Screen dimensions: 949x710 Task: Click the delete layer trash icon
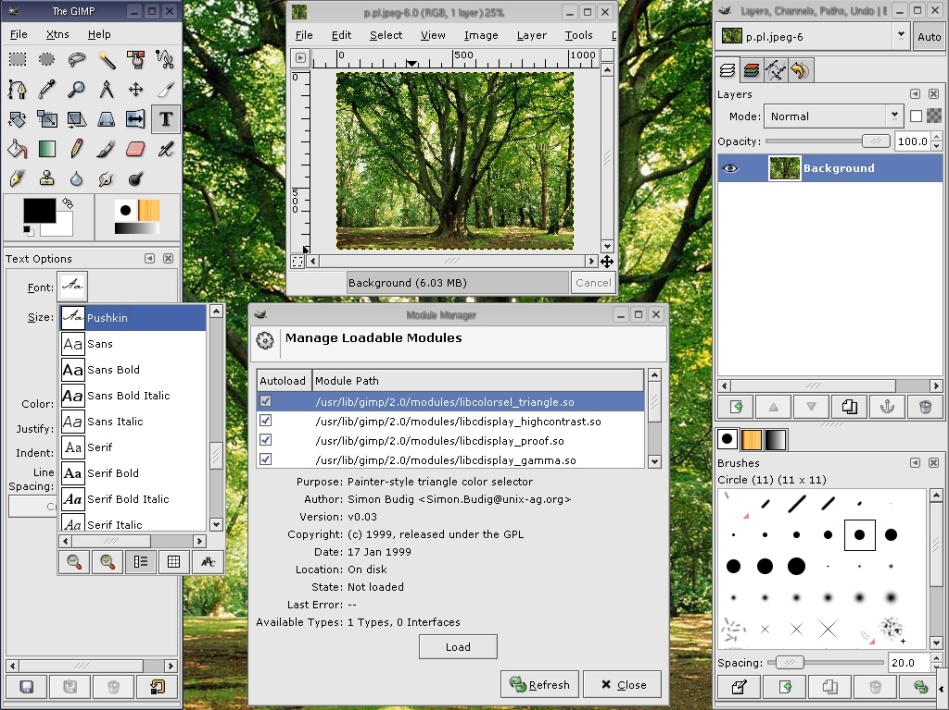[x=925, y=406]
